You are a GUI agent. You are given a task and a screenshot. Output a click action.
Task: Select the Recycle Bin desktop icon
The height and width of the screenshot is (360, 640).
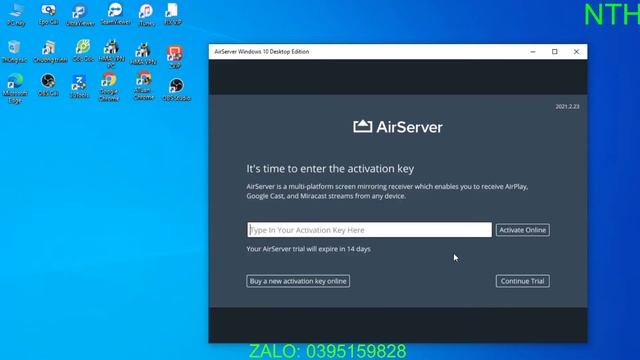[x=14, y=51]
